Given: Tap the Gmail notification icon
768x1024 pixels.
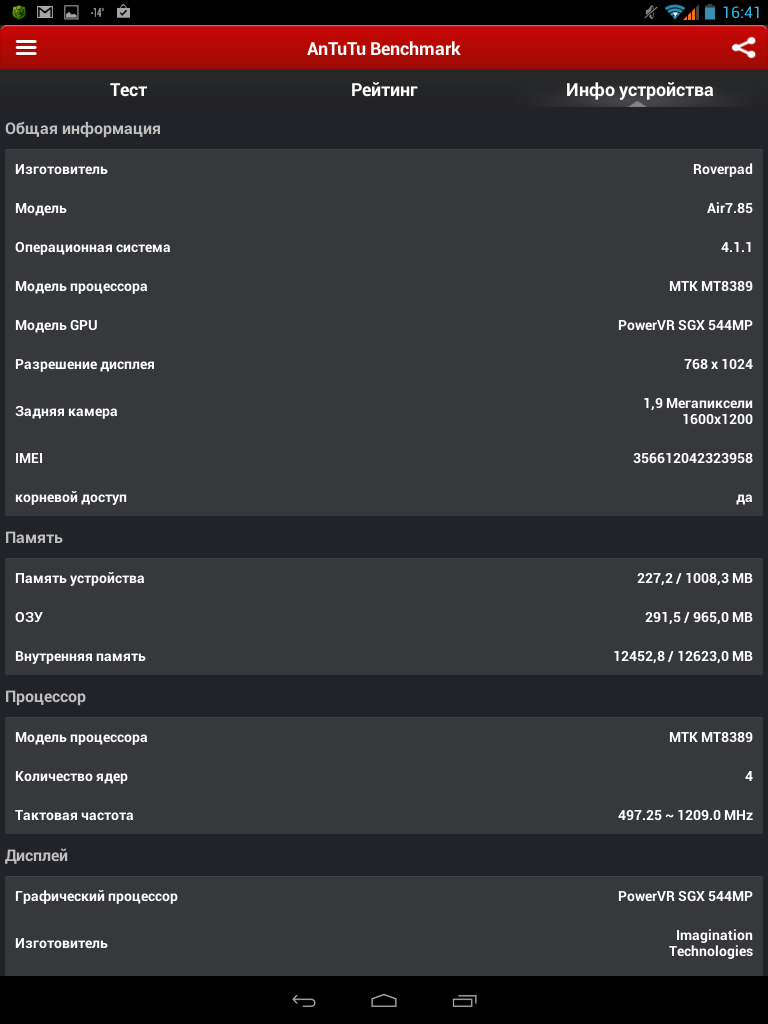Looking at the screenshot, I should (45, 13).
